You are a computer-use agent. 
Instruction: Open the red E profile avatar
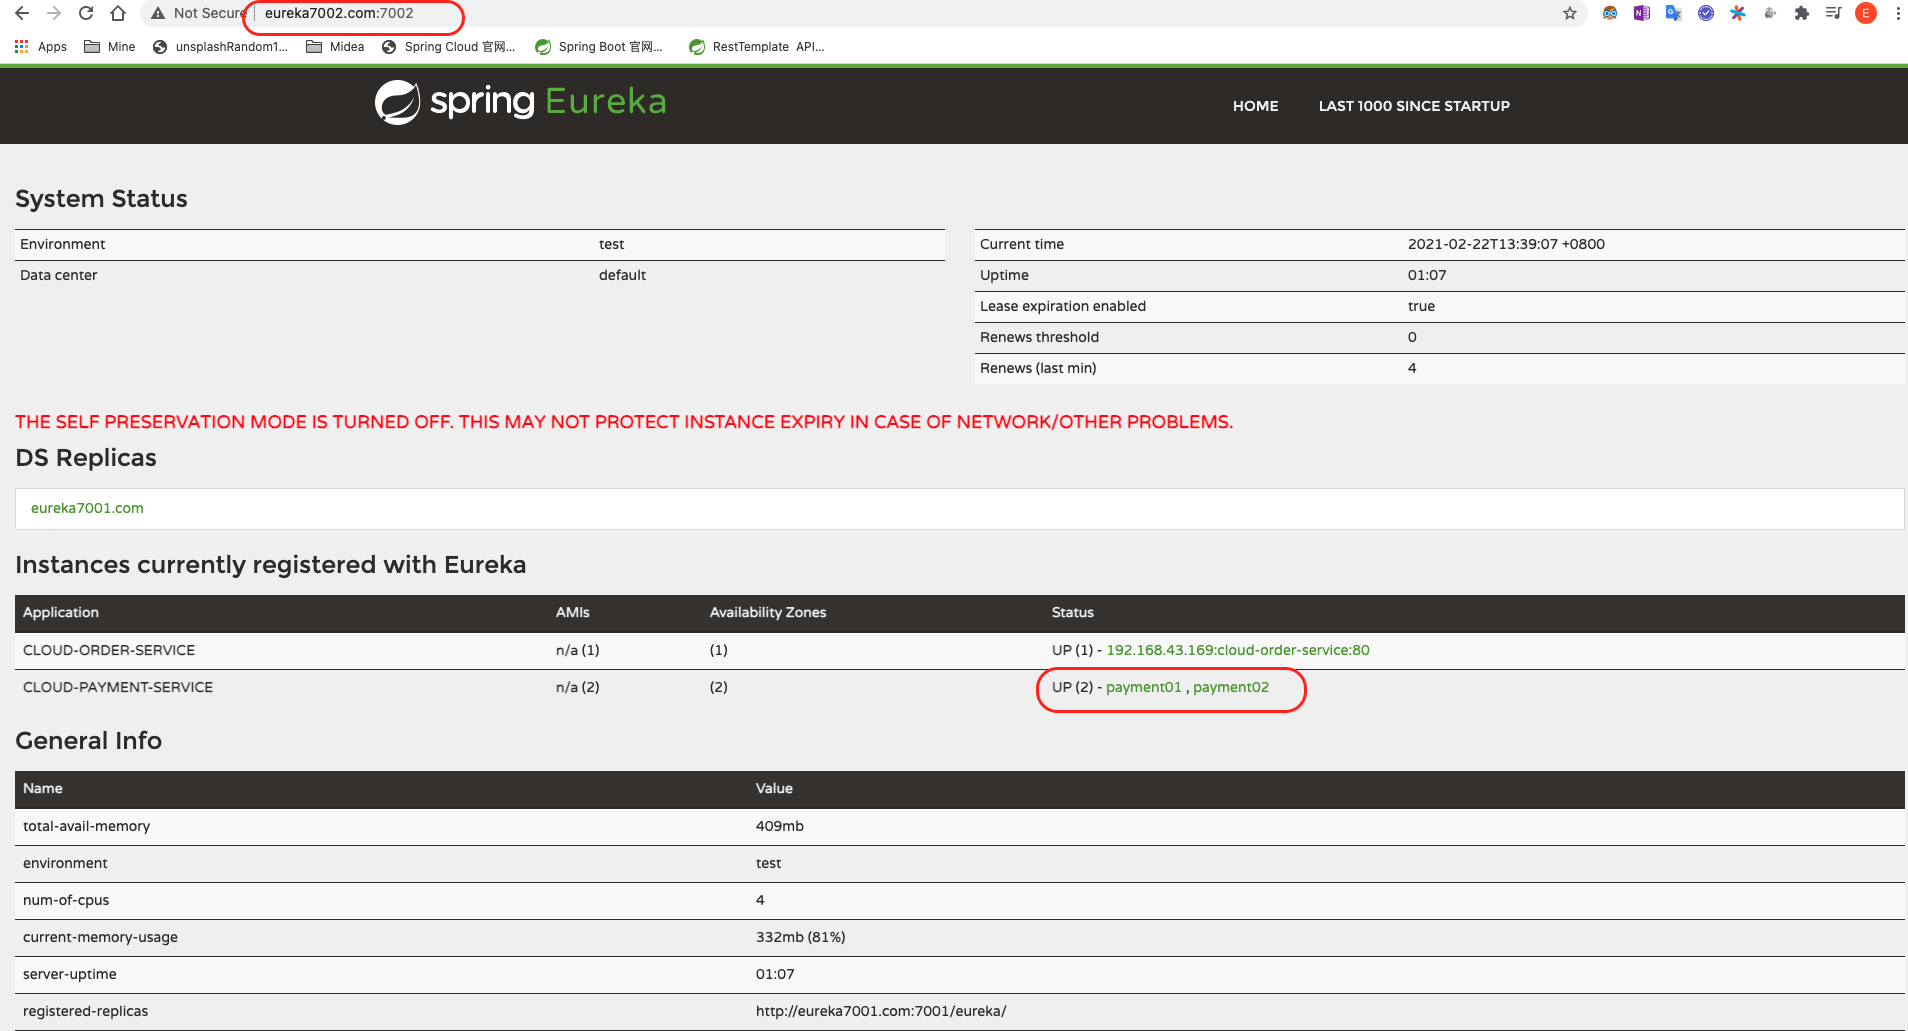pos(1865,13)
